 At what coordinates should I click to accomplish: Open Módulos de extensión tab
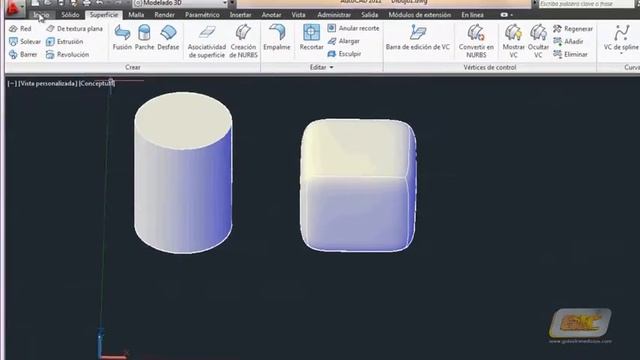tap(420, 15)
